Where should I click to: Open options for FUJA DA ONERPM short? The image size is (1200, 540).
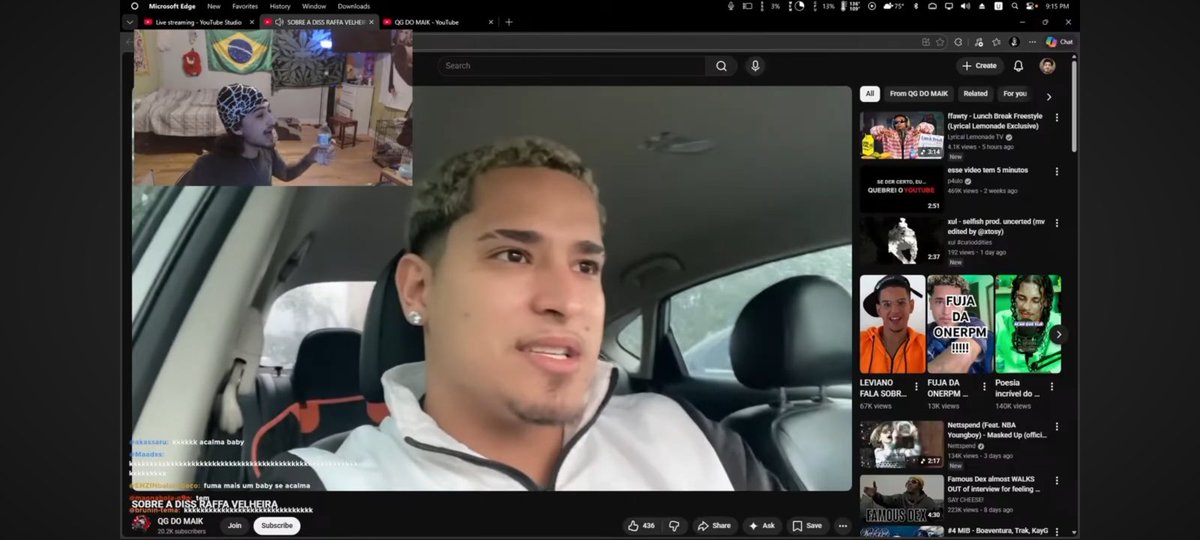tap(983, 385)
